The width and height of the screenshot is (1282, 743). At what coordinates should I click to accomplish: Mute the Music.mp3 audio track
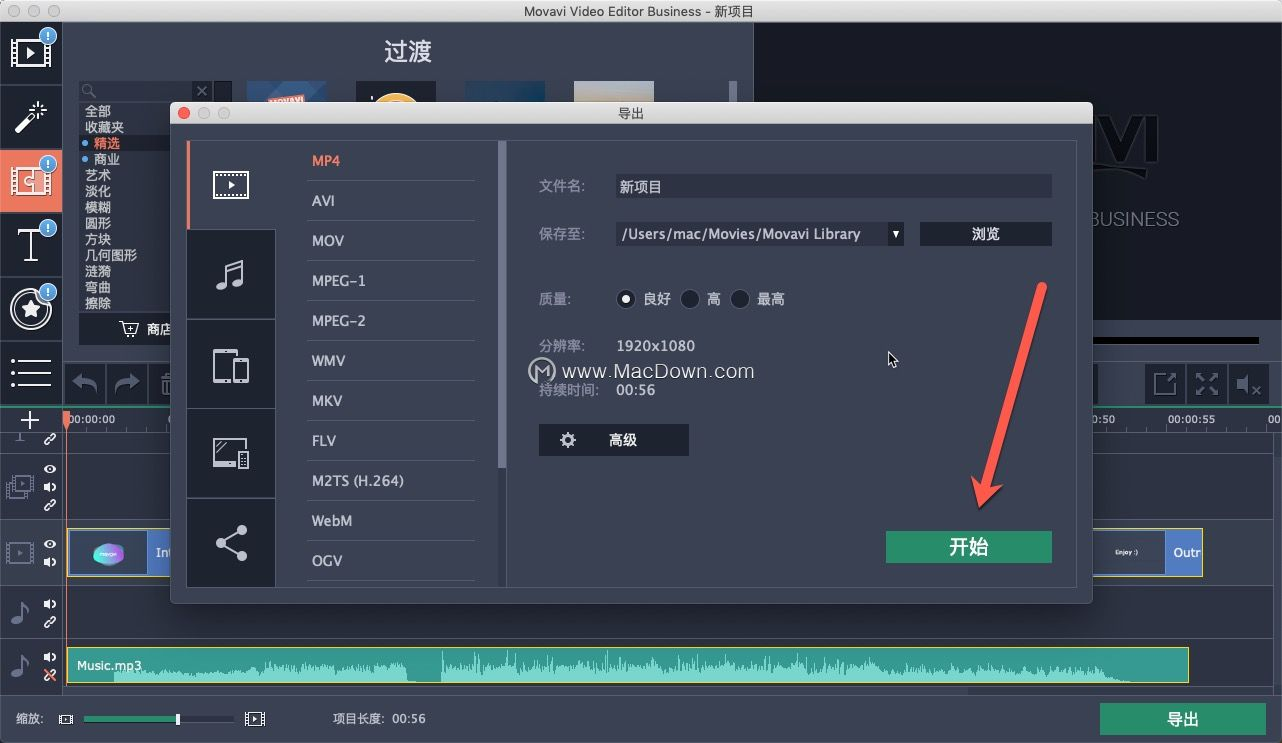click(x=50, y=657)
